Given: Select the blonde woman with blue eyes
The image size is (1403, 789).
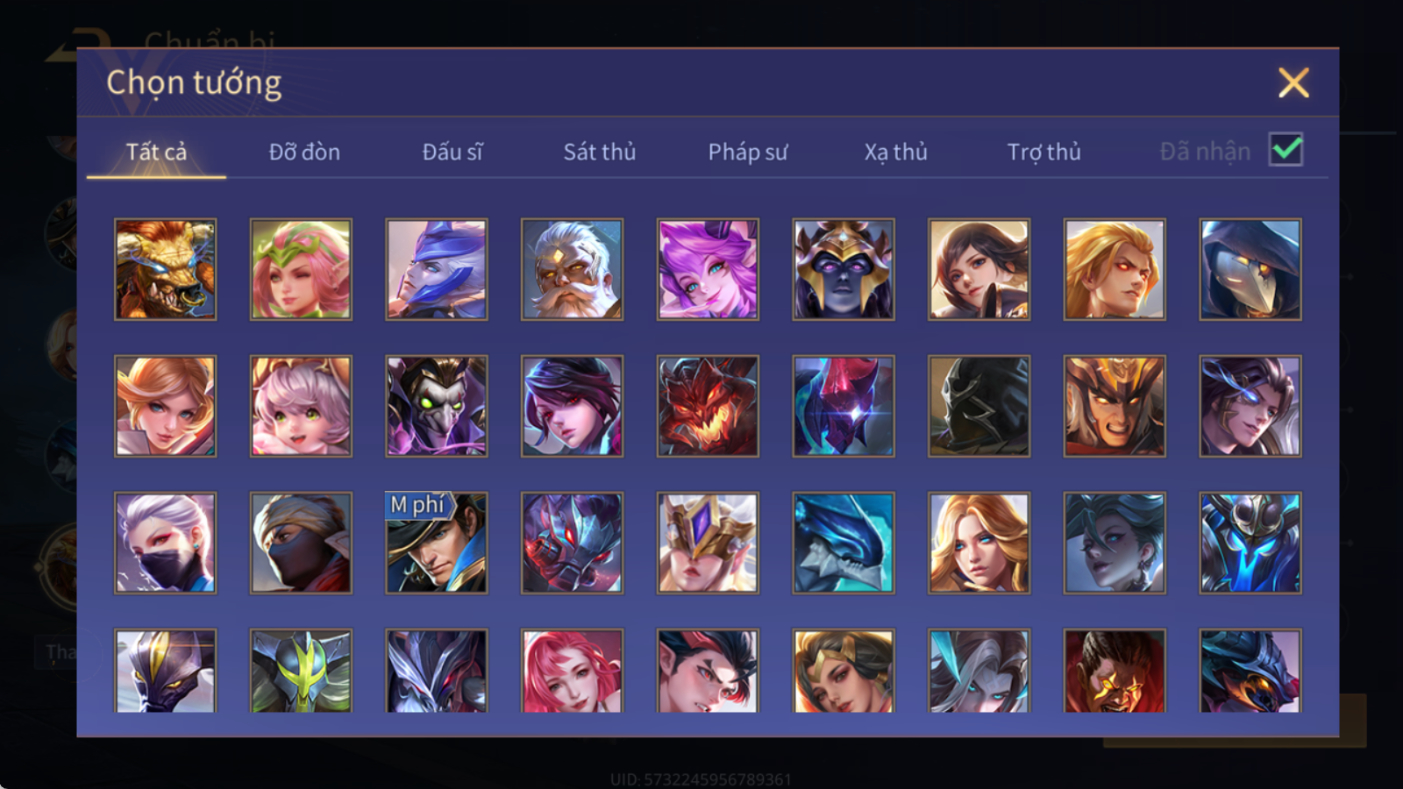Looking at the screenshot, I should [979, 543].
